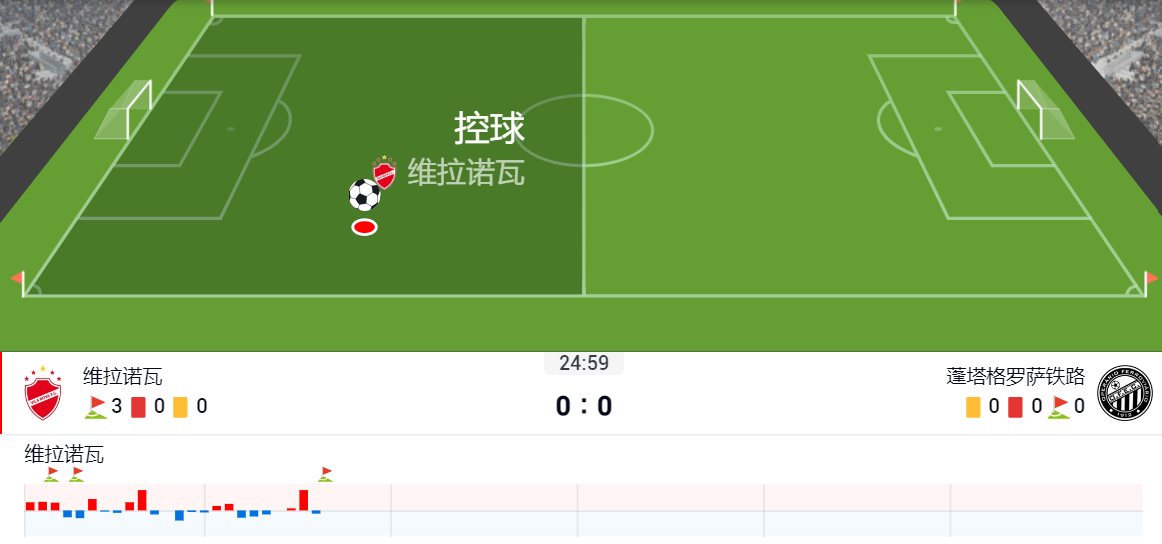Select the third corner flag timeline marker
Screen dimensions: 1162x544
pos(325,474)
